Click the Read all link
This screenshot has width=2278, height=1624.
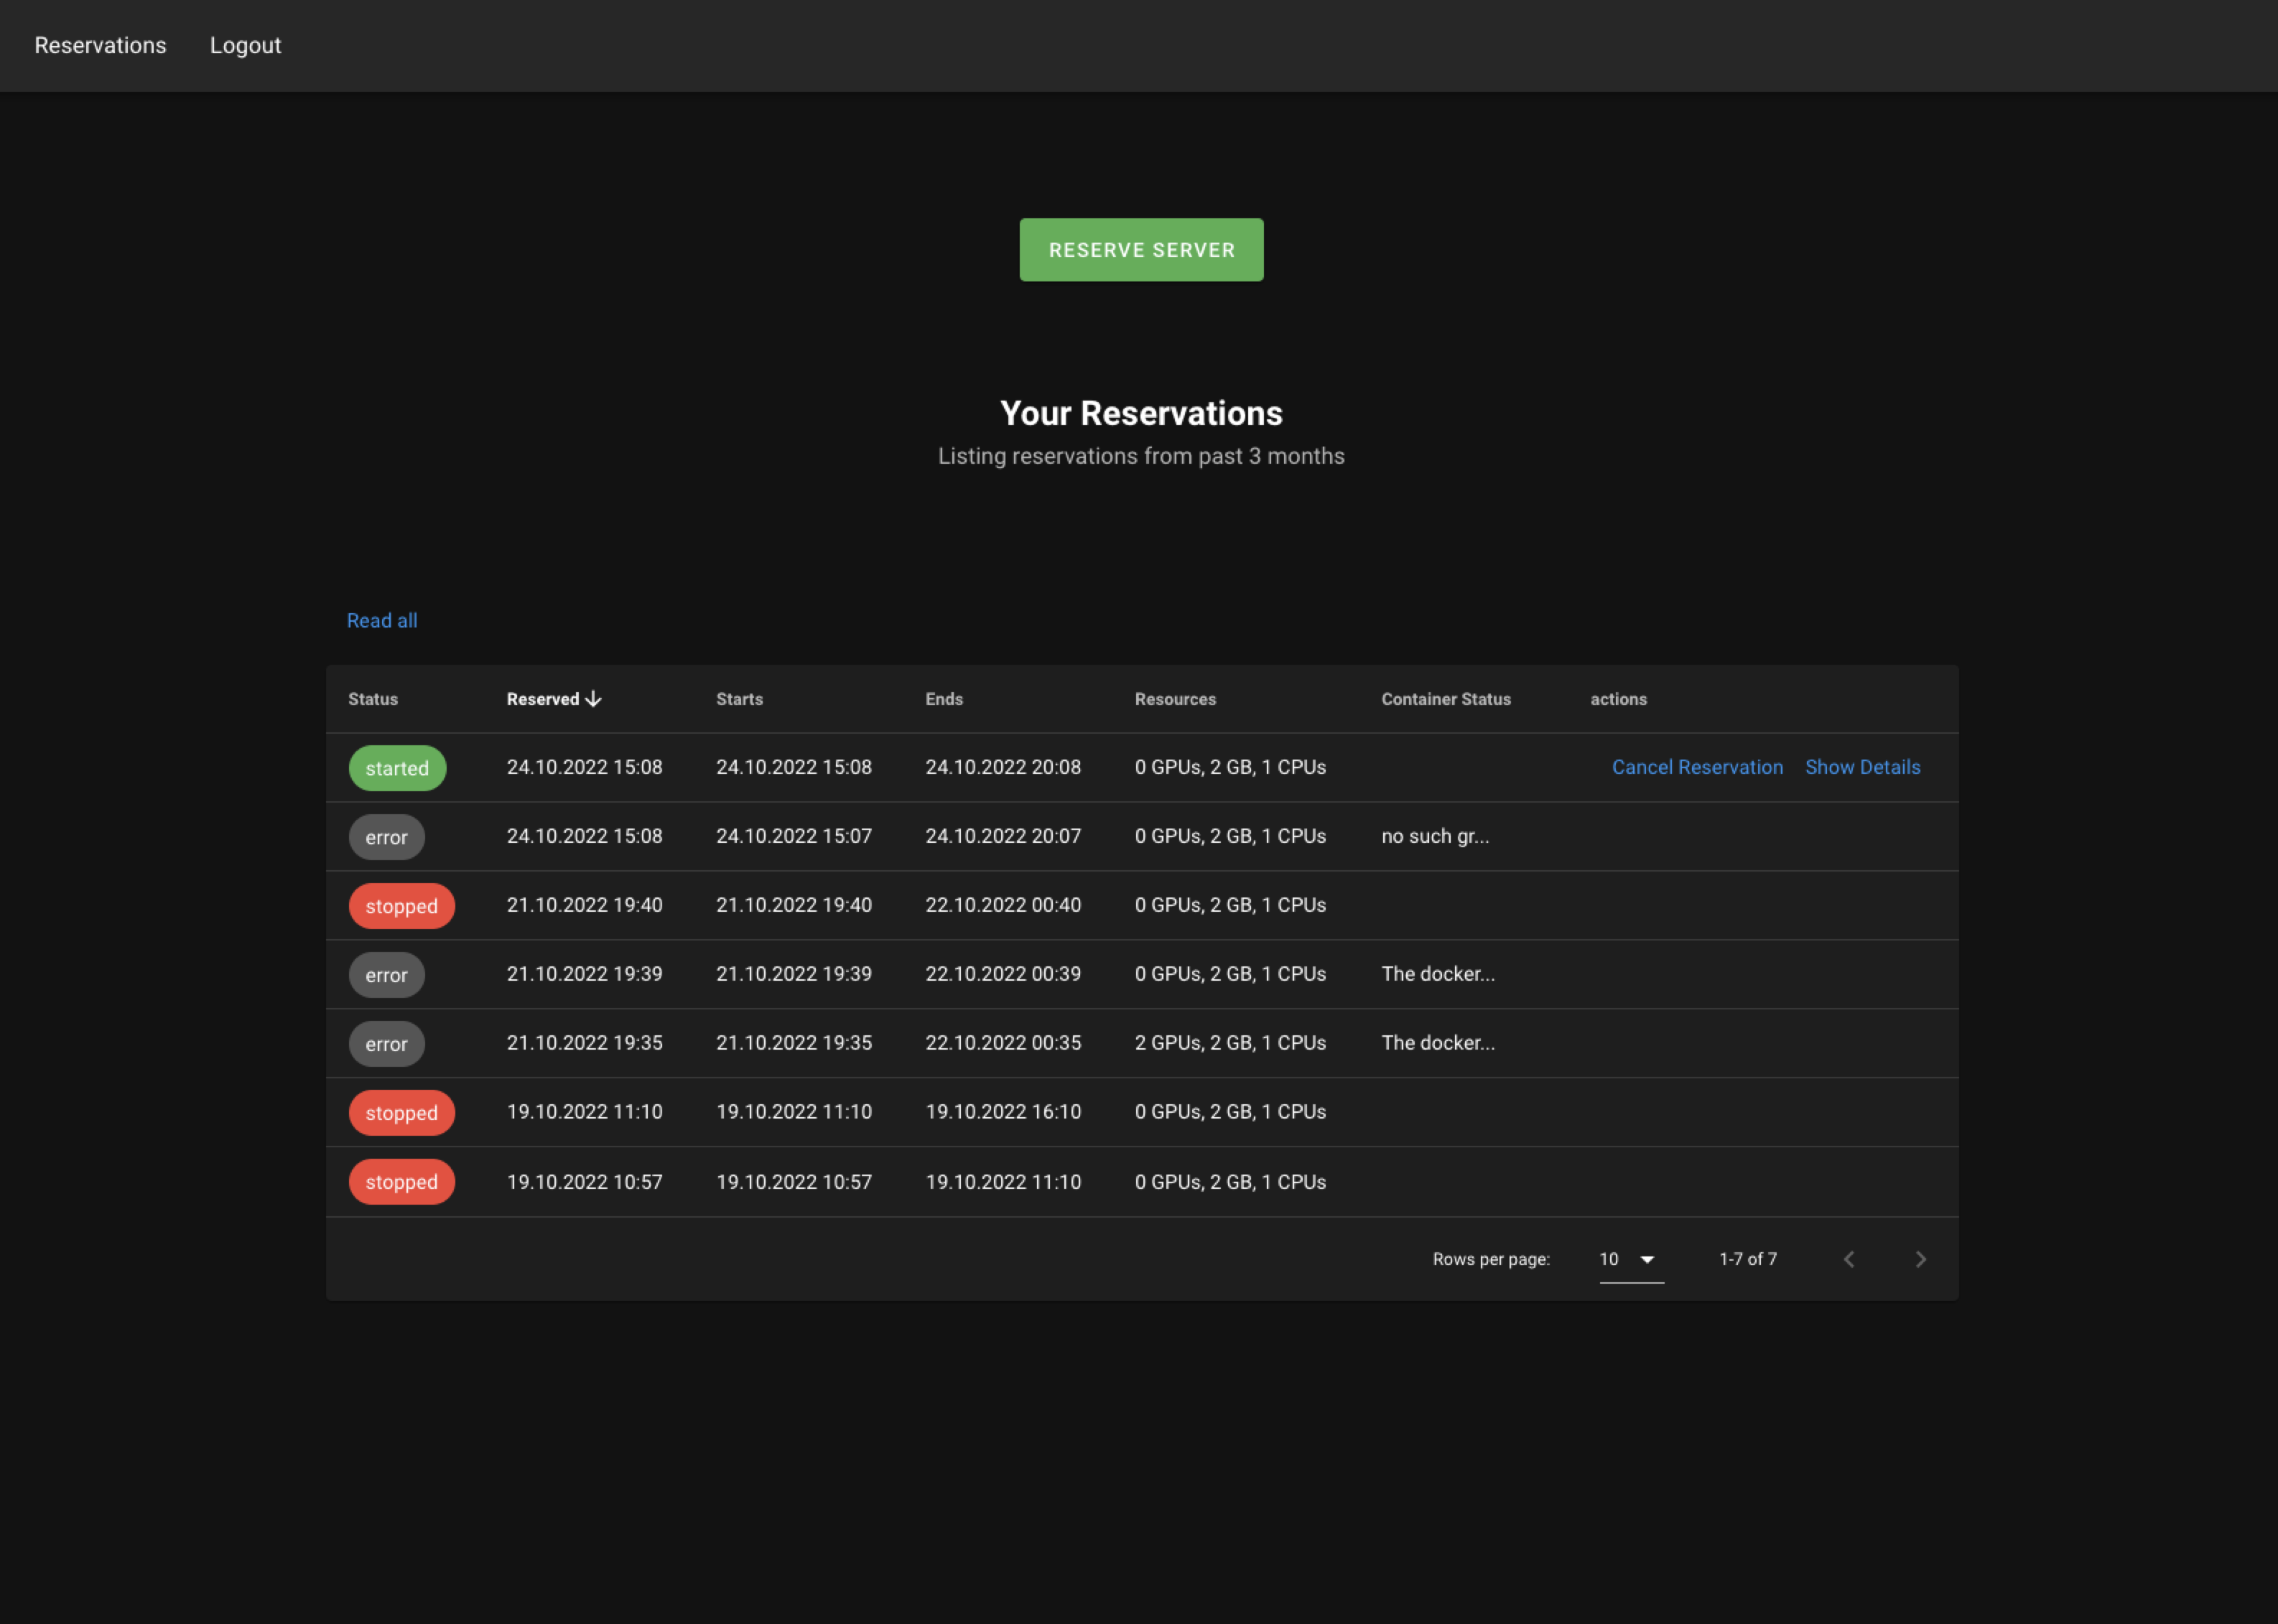point(381,620)
